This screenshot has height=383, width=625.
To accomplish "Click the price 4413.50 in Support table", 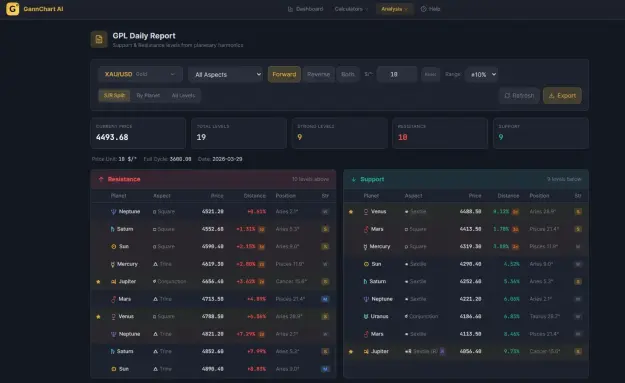I will click(470, 229).
